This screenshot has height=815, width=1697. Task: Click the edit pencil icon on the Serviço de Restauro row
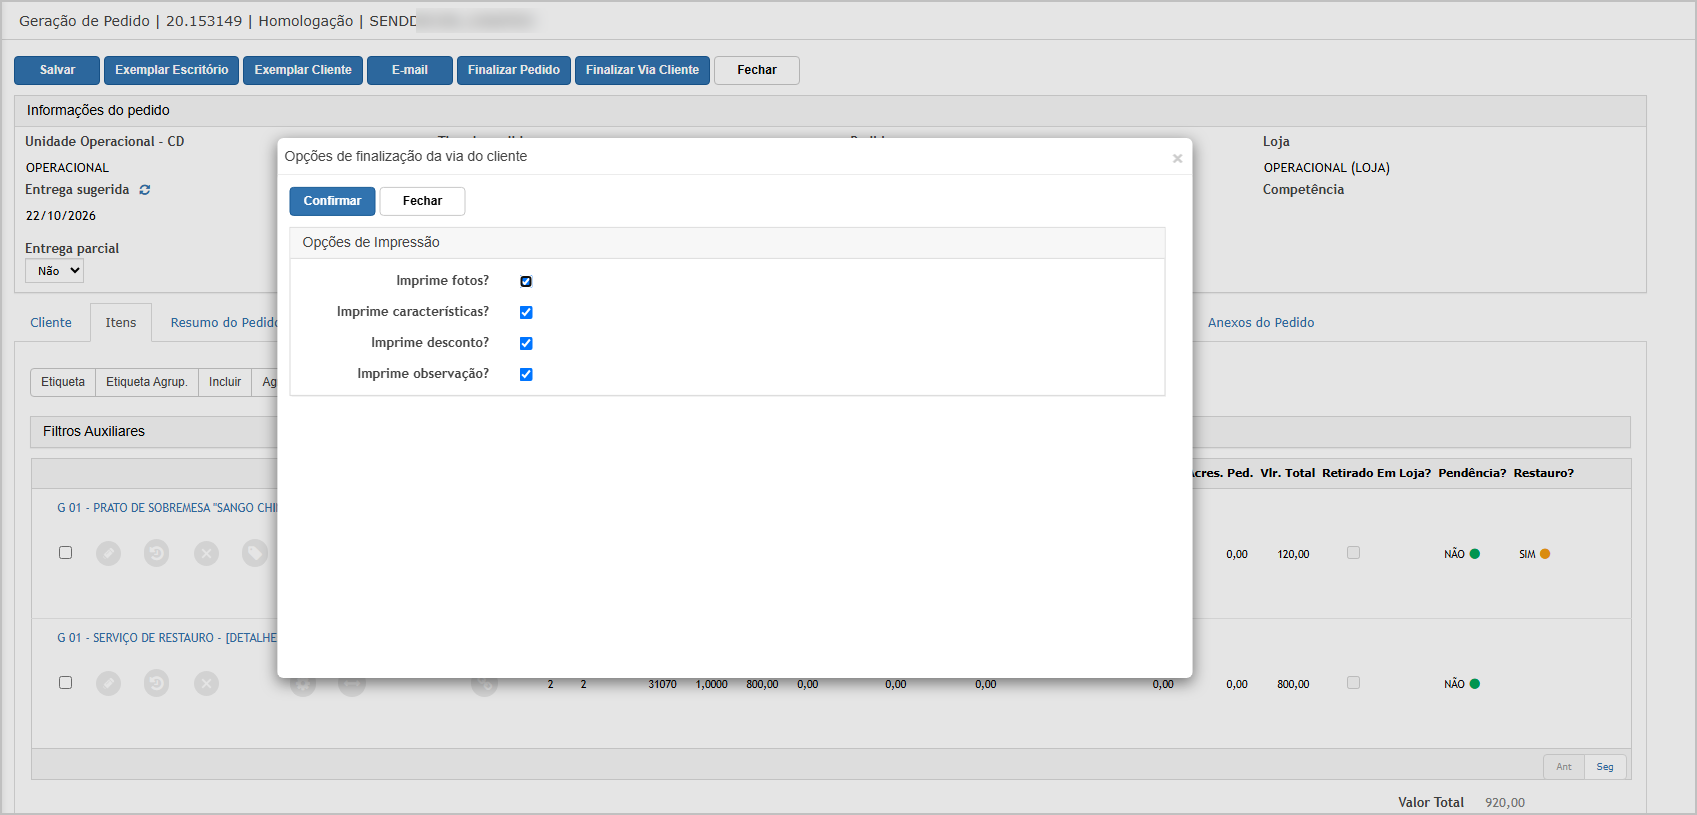tap(108, 683)
